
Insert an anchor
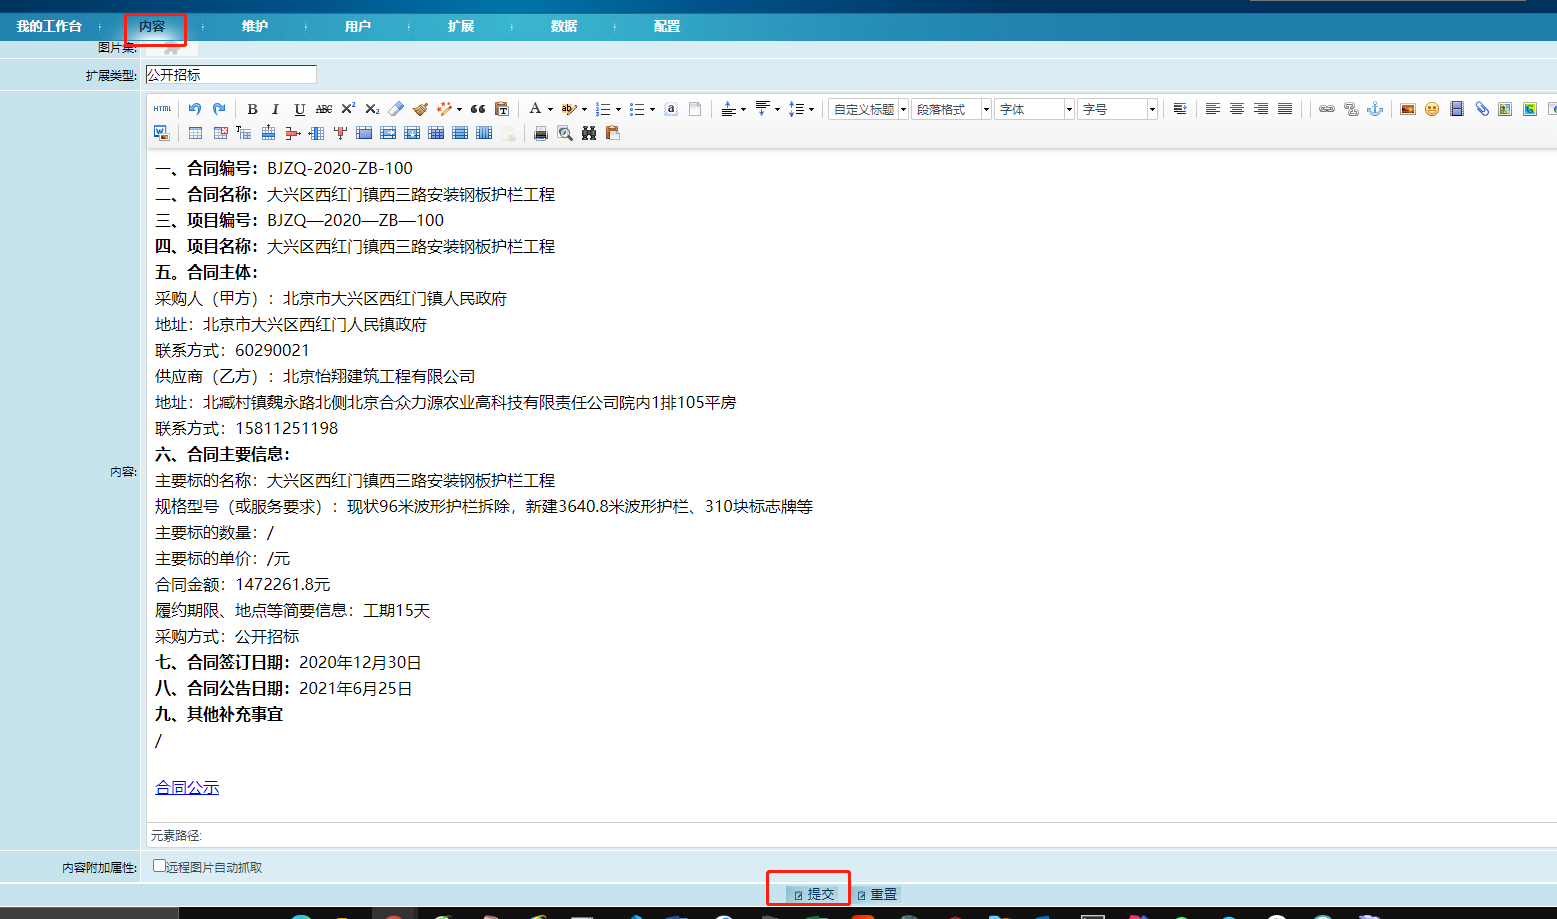tap(1375, 109)
